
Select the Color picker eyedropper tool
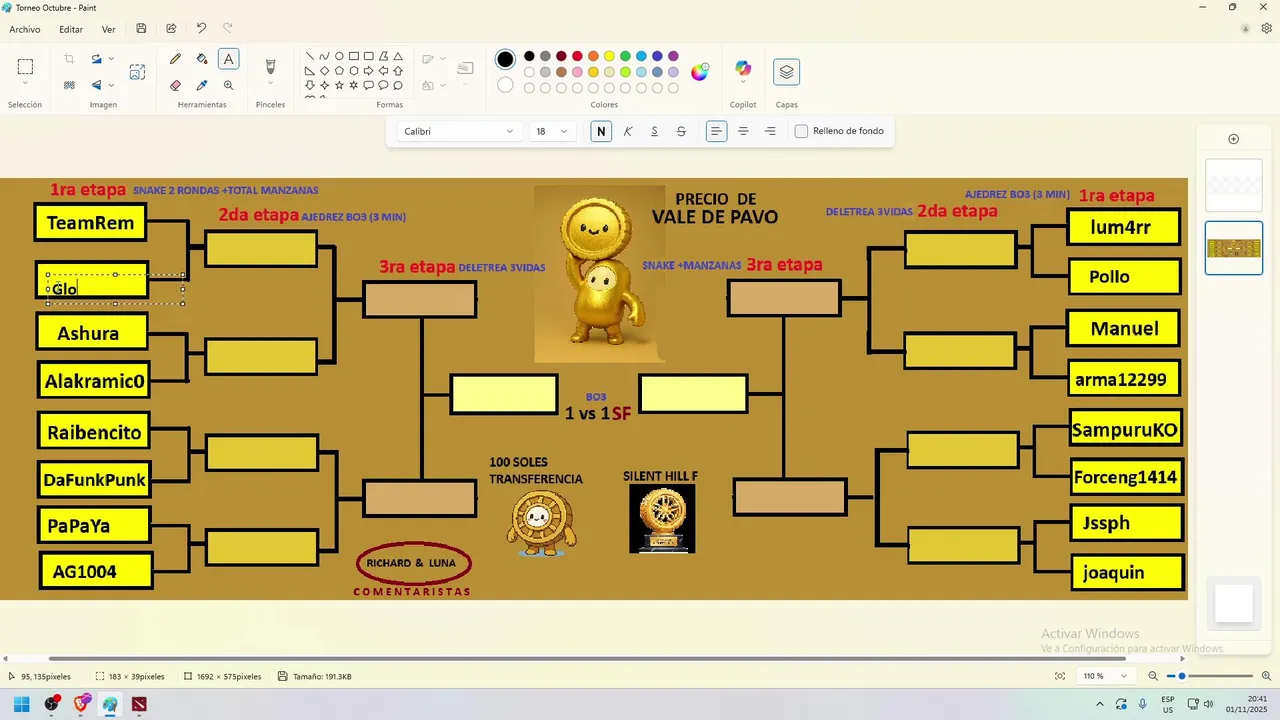pyautogui.click(x=202, y=85)
